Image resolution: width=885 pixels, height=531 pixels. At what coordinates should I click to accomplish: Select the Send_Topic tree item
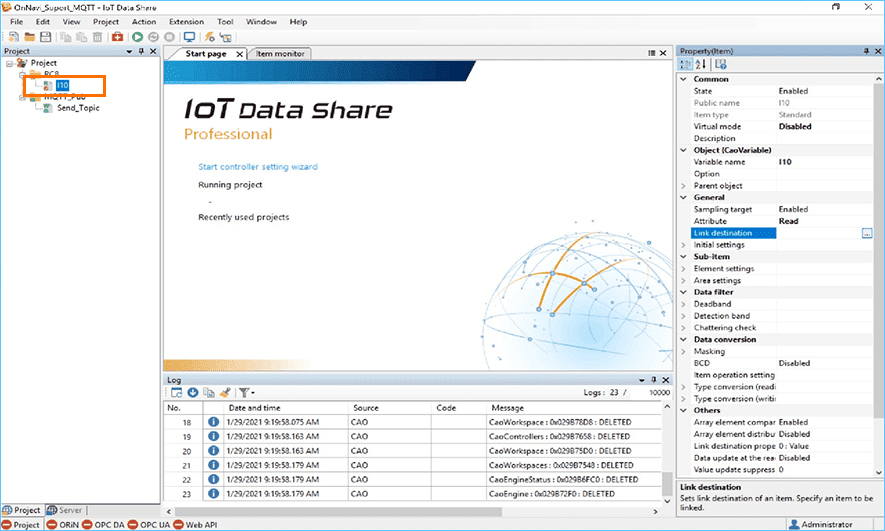coord(78,108)
